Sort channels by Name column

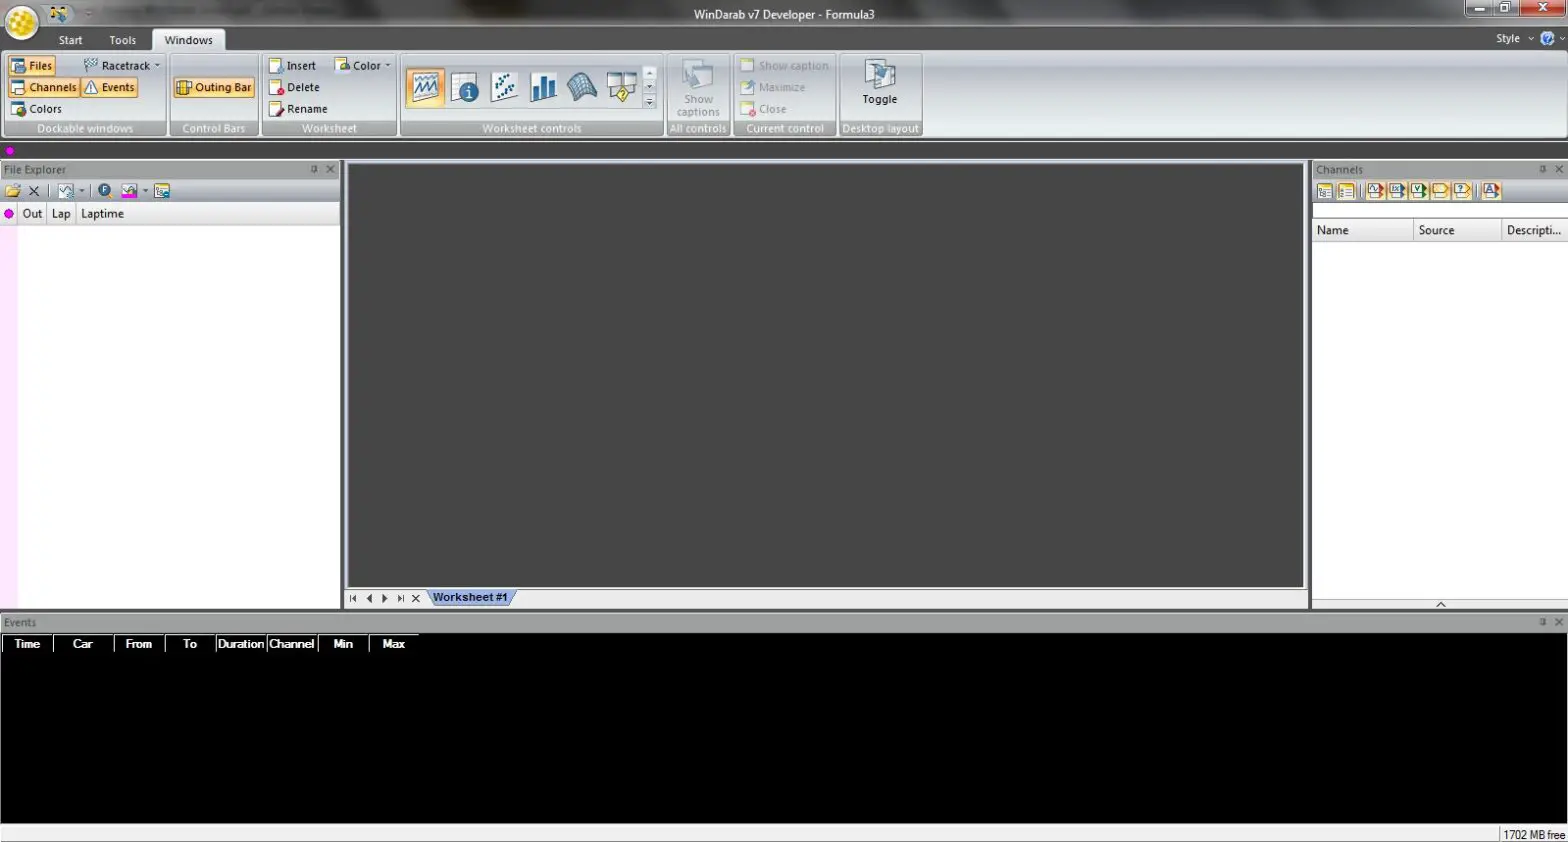(1362, 231)
